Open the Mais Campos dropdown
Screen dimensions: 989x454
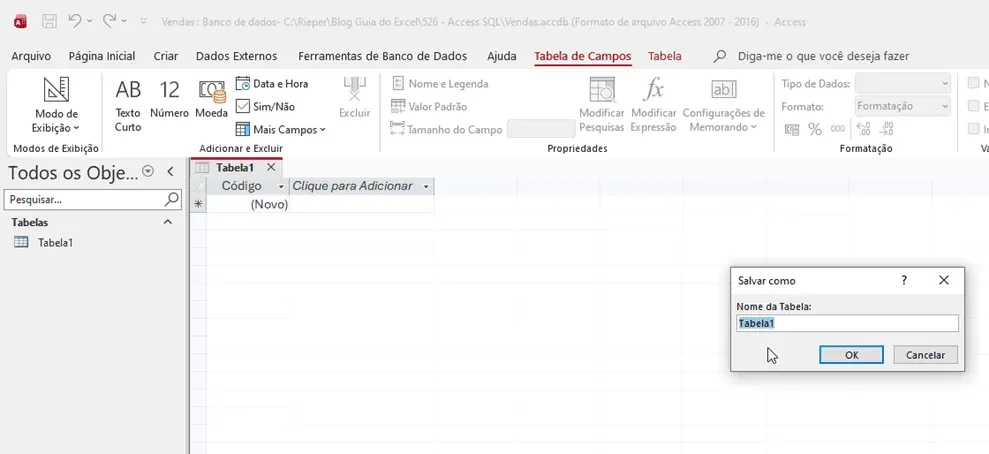click(281, 129)
